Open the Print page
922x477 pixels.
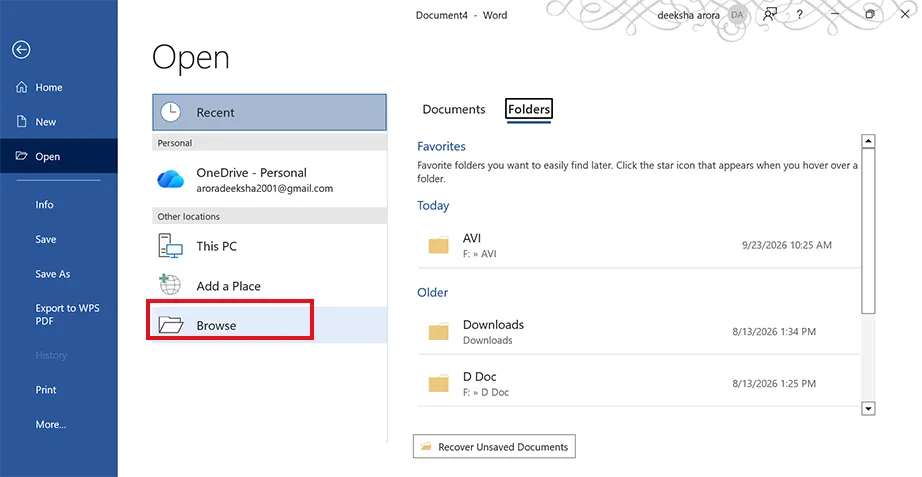(46, 390)
